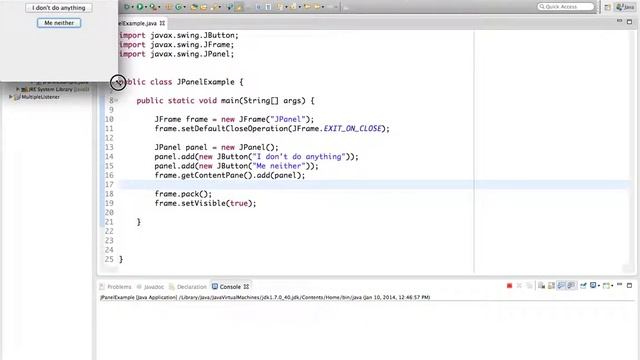Image resolution: width=640 pixels, height=360 pixels.
Task: Click "import javax.swing.JFrame;" line
Action: [176, 45]
